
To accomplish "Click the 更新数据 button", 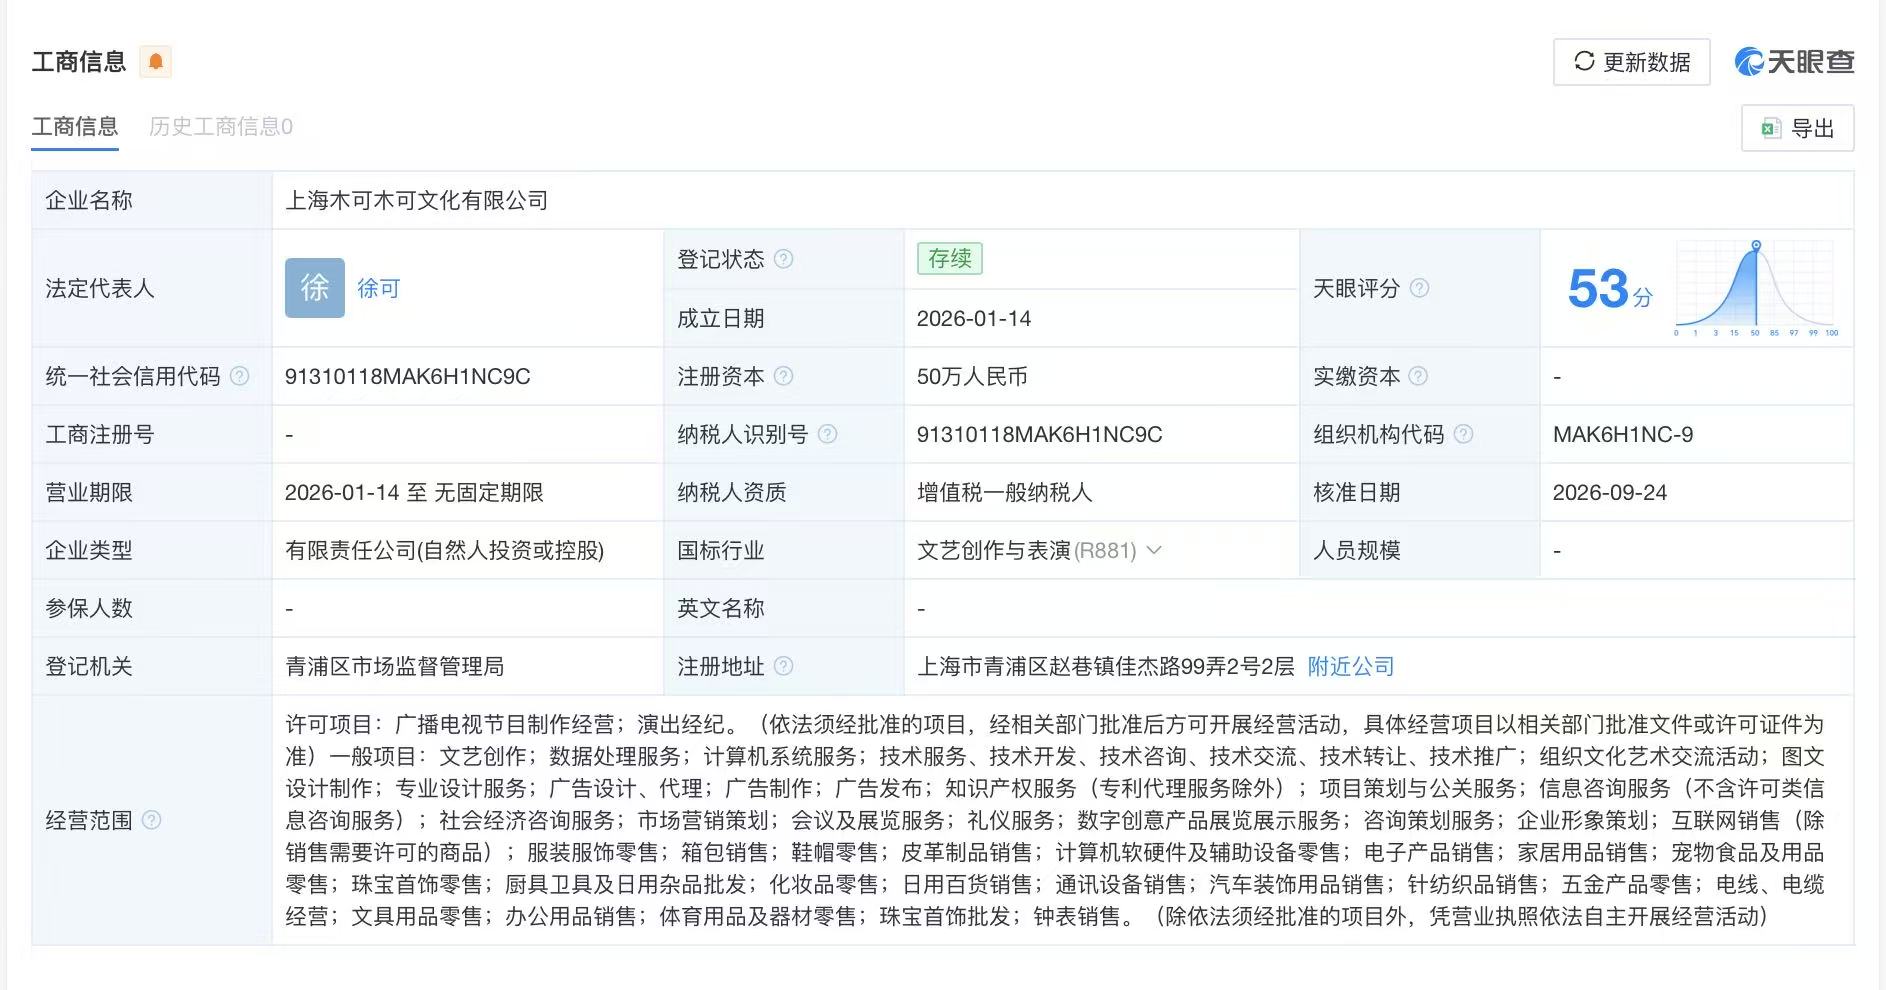I will click(x=1632, y=62).
